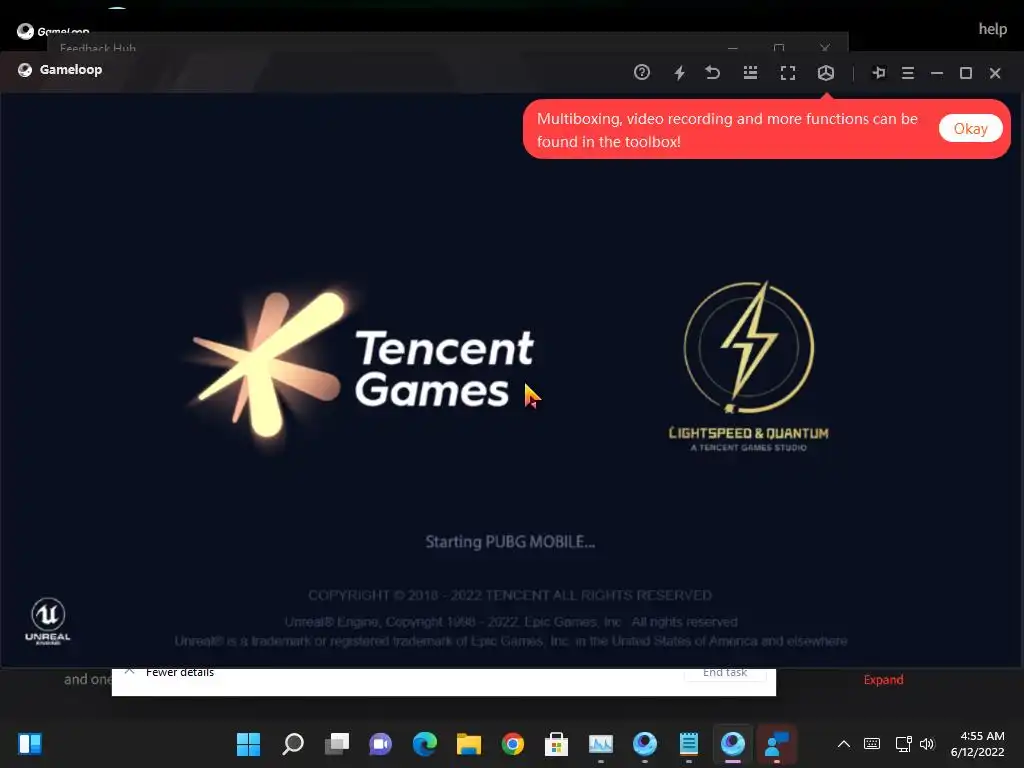The height and width of the screenshot is (768, 1024).
Task: Switch to Task Manager on taskbar
Action: (x=601, y=744)
